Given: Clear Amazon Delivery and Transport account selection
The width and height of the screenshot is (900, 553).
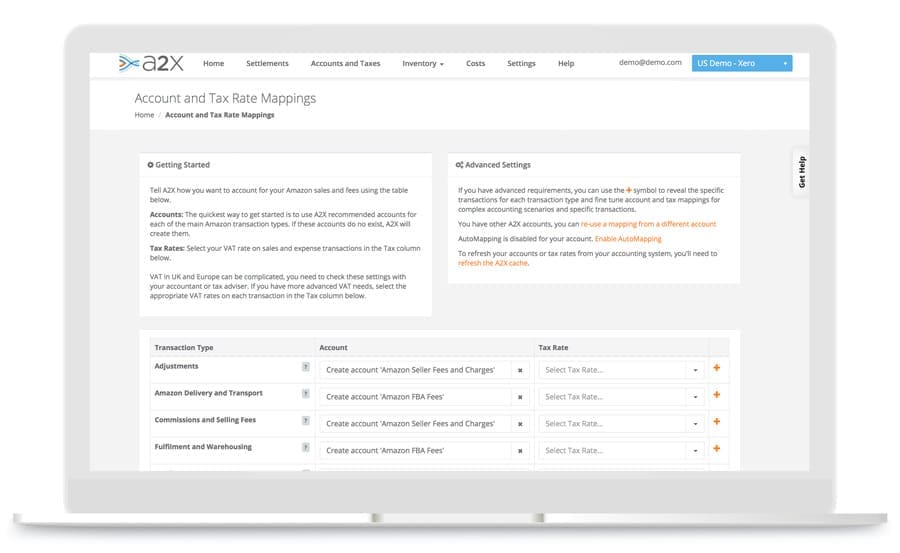Looking at the screenshot, I should [x=520, y=397].
